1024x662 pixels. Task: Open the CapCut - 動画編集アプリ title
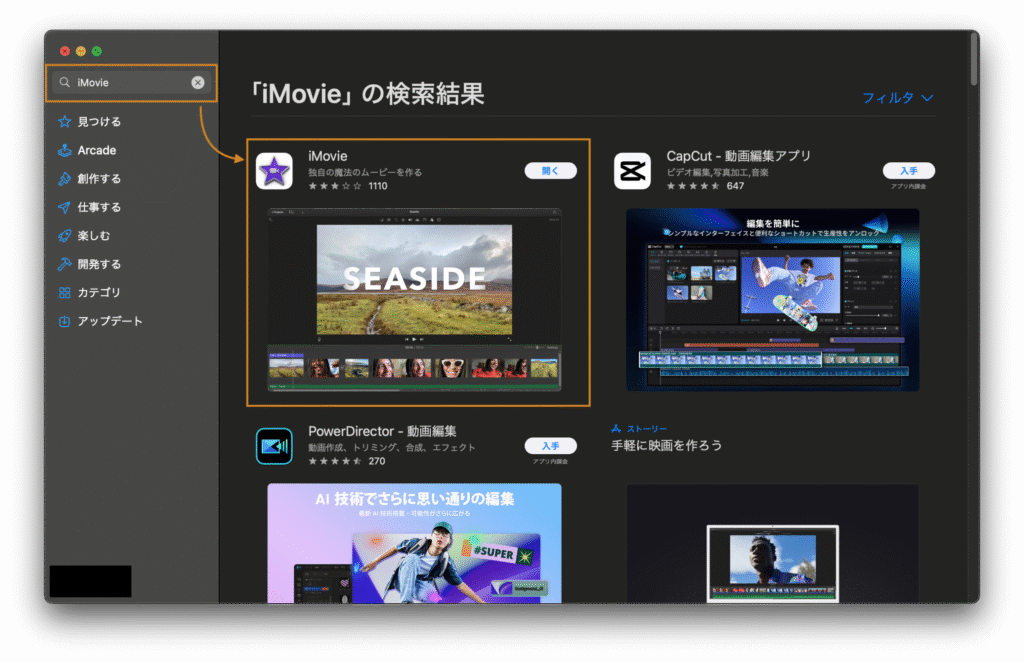(x=739, y=156)
